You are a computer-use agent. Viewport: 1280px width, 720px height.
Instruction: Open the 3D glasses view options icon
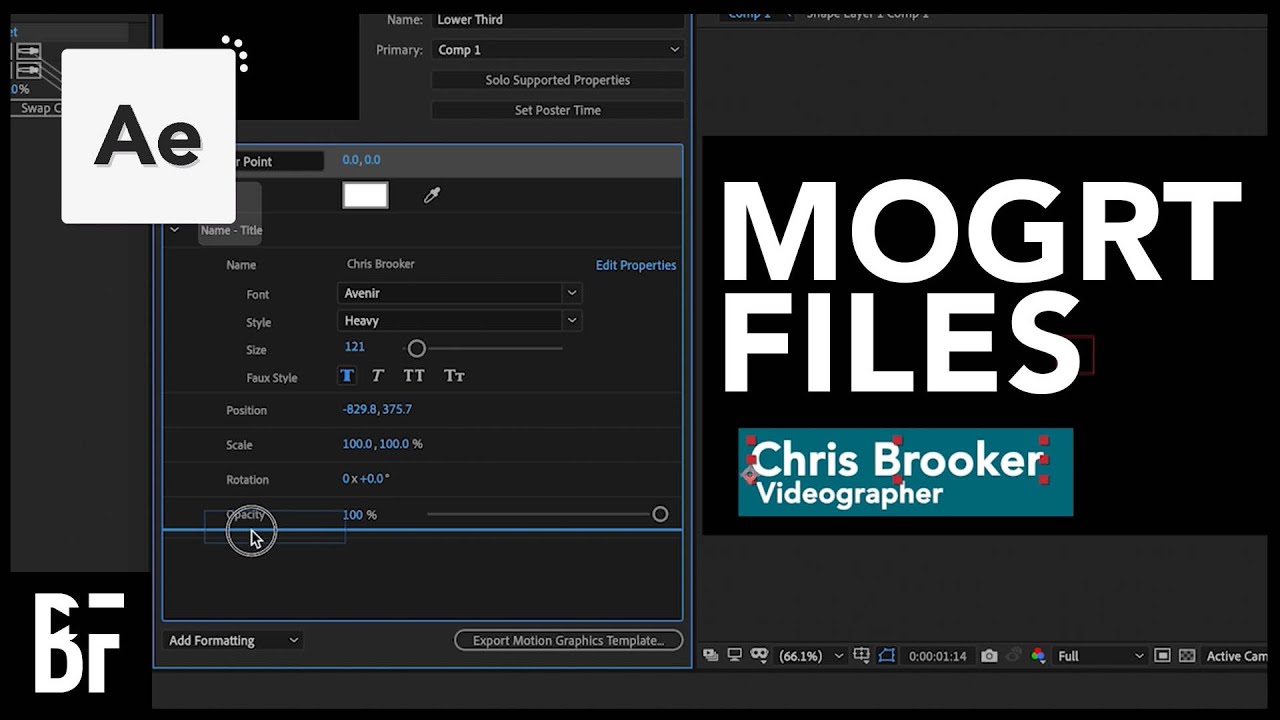click(759, 656)
